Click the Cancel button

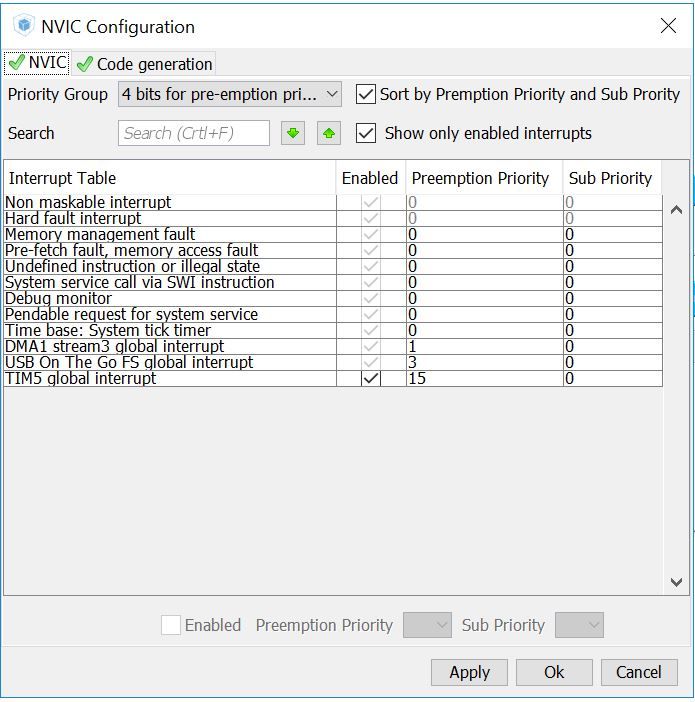click(638, 672)
